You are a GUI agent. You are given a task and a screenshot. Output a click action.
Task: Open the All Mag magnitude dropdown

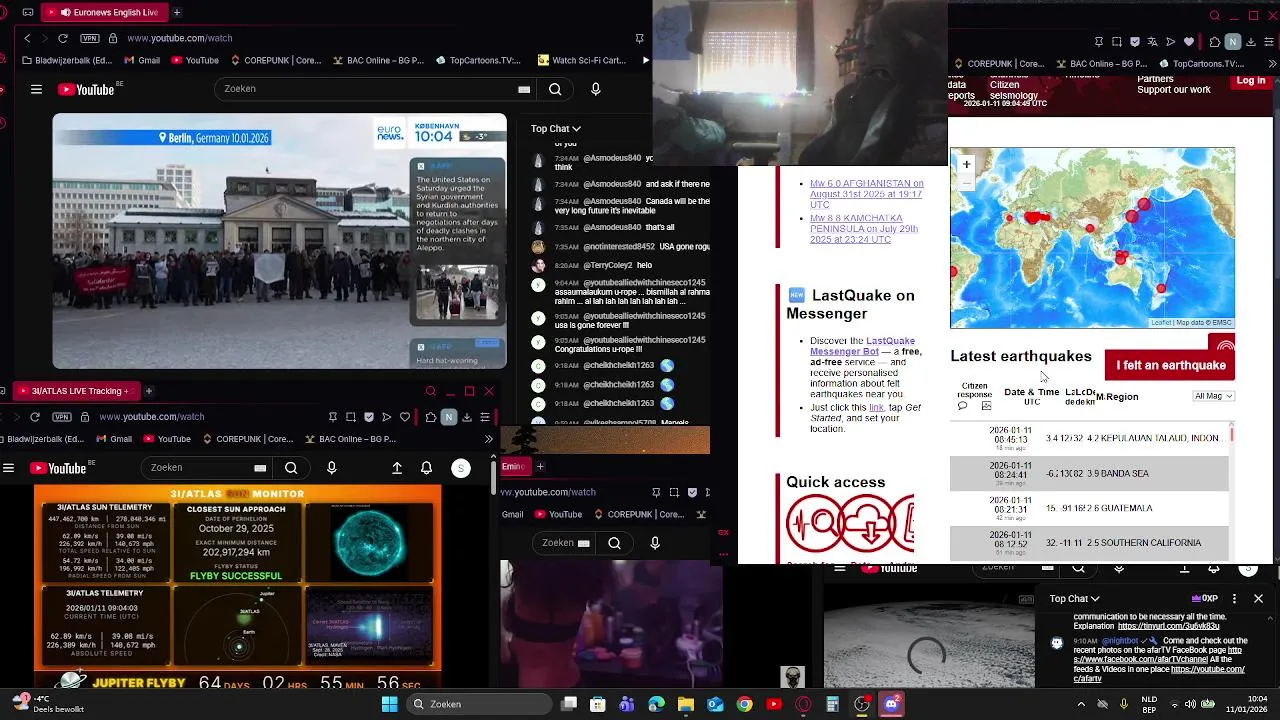point(1214,396)
